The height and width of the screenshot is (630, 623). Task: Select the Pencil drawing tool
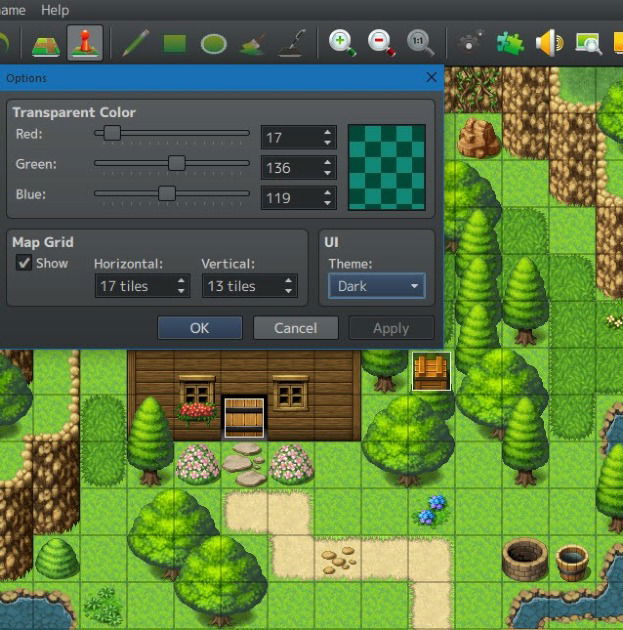click(x=135, y=43)
